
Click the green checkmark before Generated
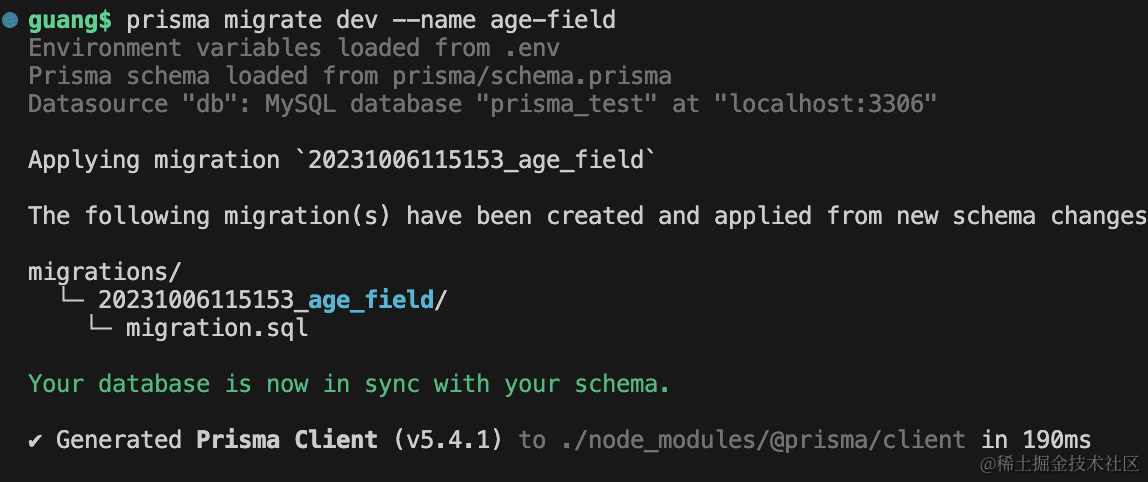click(35, 440)
